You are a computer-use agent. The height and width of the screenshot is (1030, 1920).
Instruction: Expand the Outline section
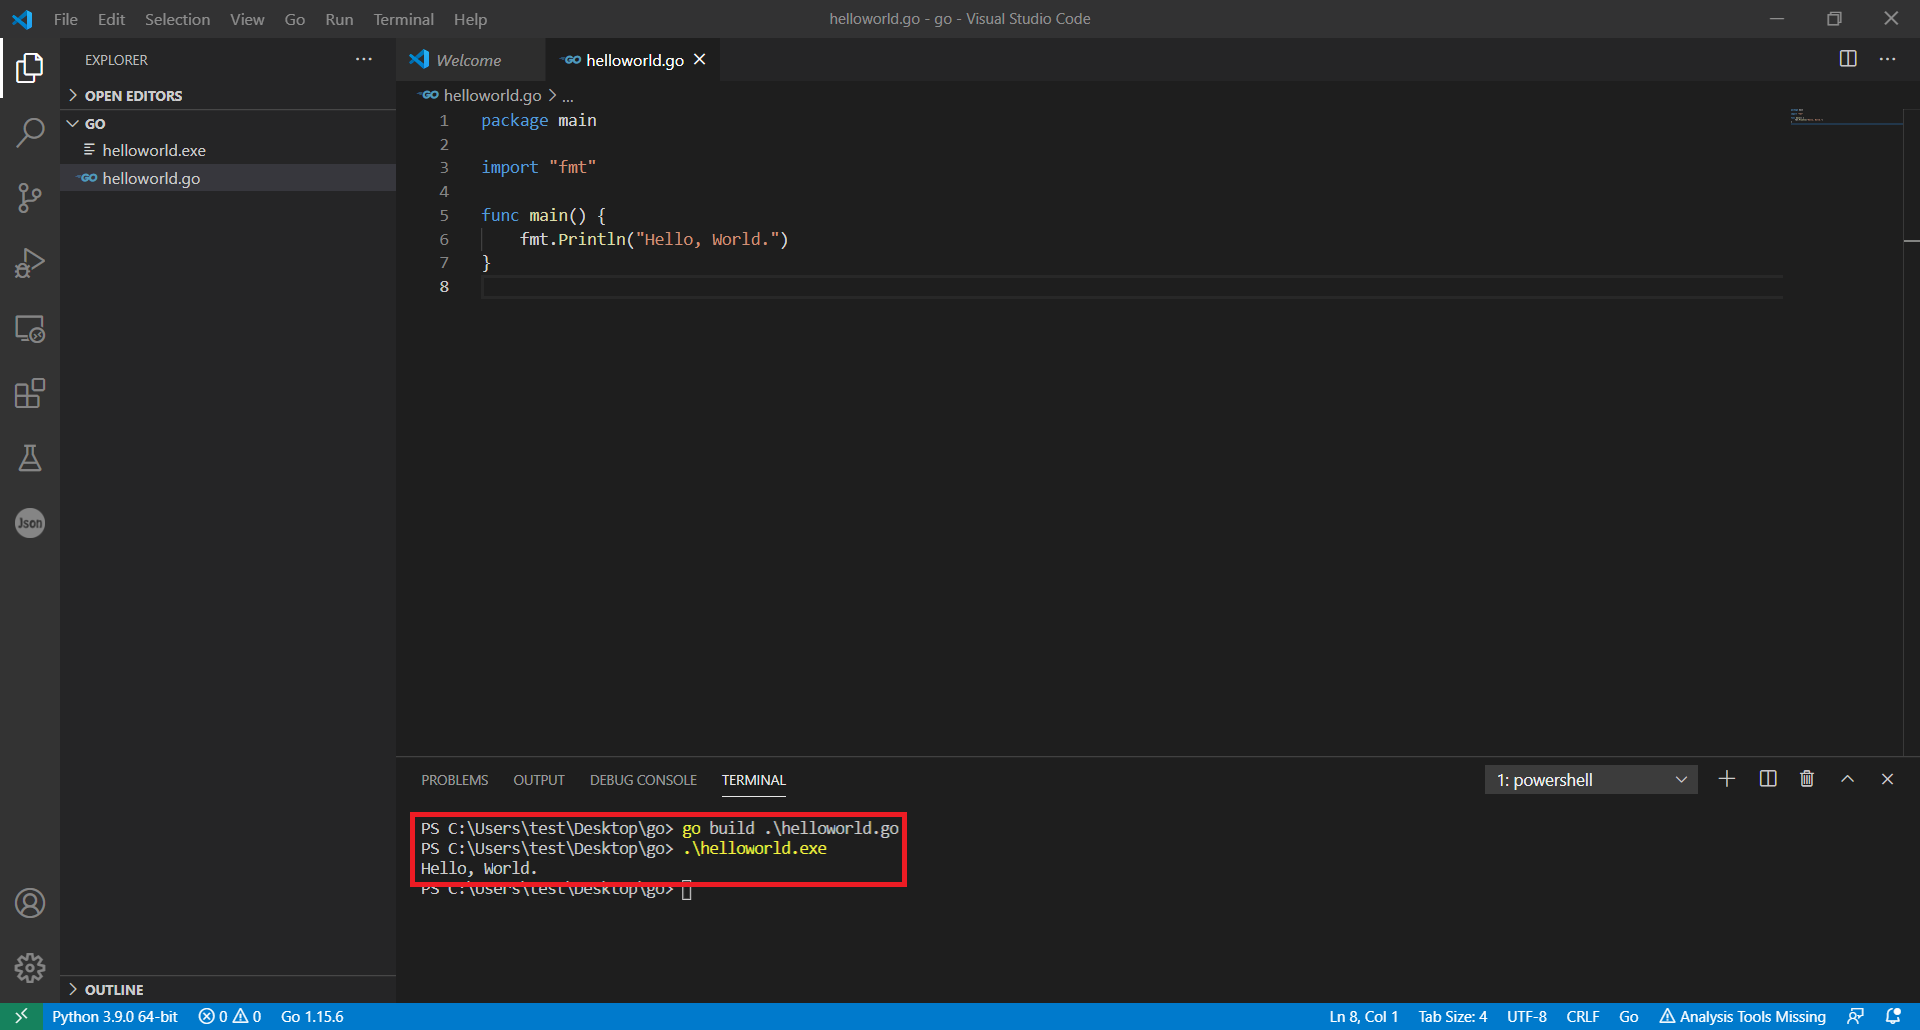click(228, 989)
